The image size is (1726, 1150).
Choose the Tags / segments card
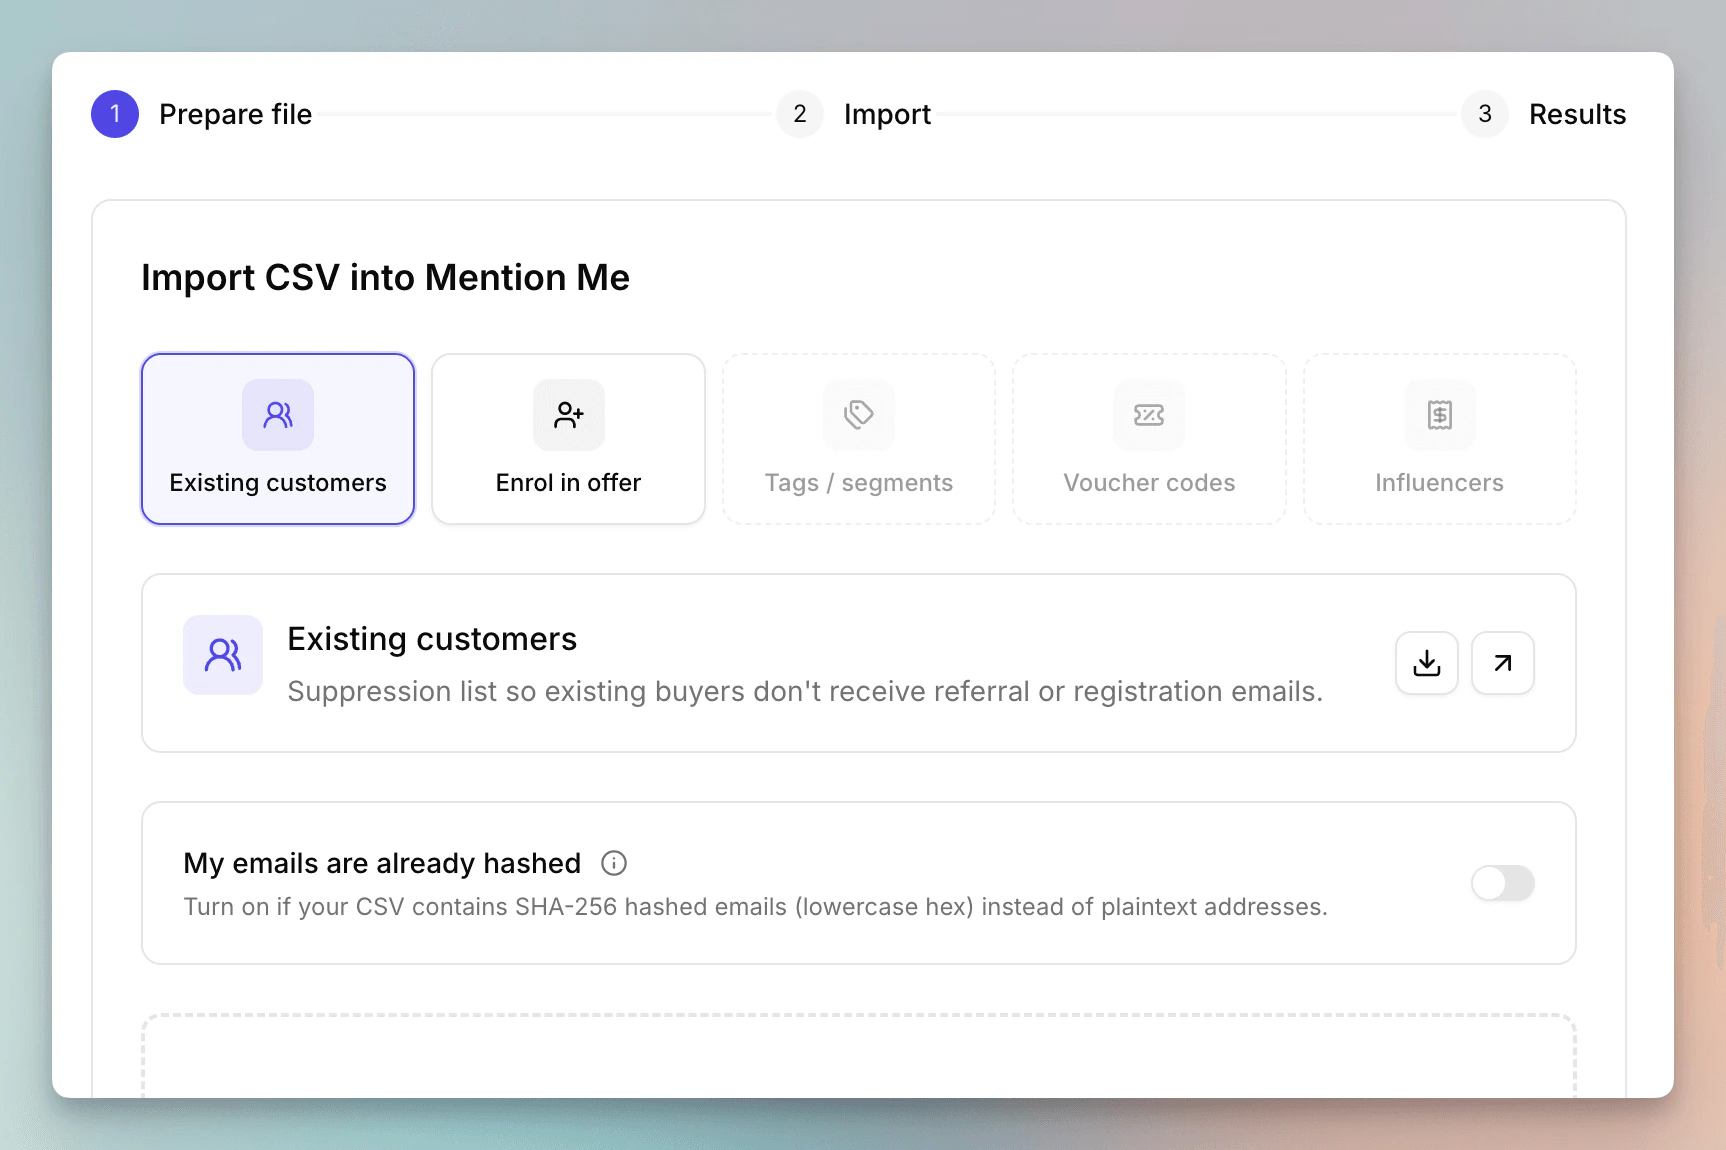859,439
